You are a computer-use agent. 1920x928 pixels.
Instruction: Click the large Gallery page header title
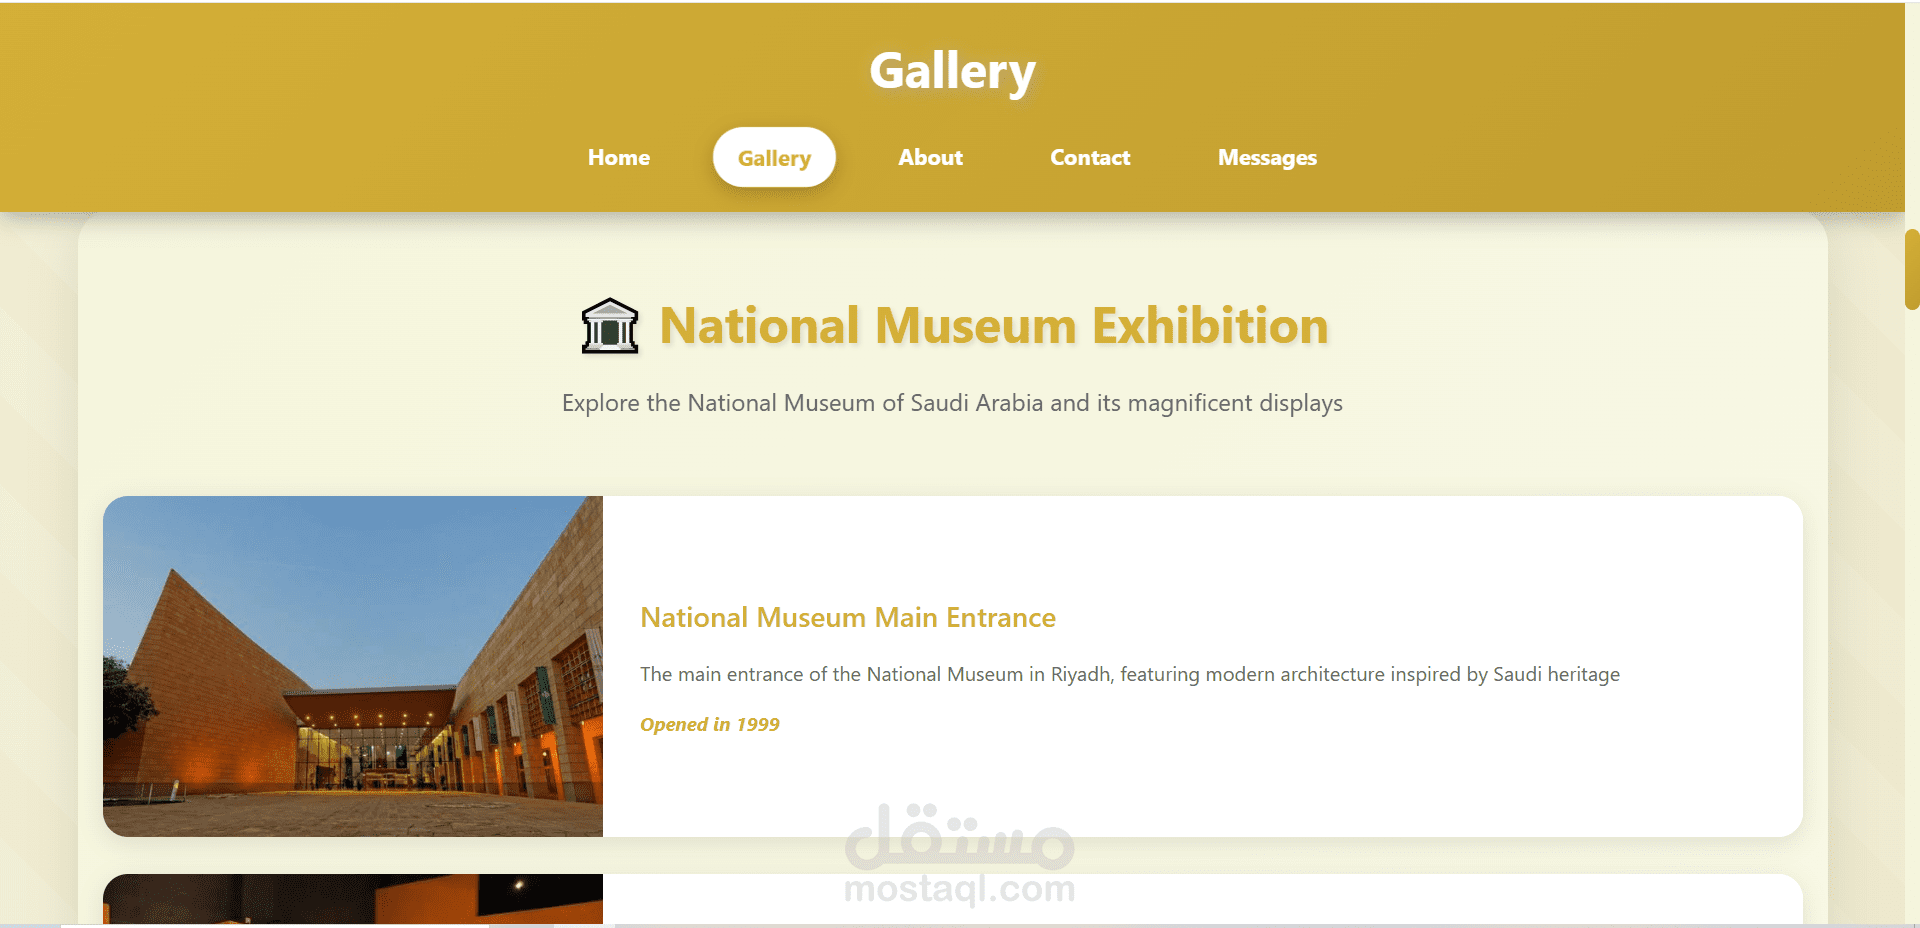[x=952, y=71]
